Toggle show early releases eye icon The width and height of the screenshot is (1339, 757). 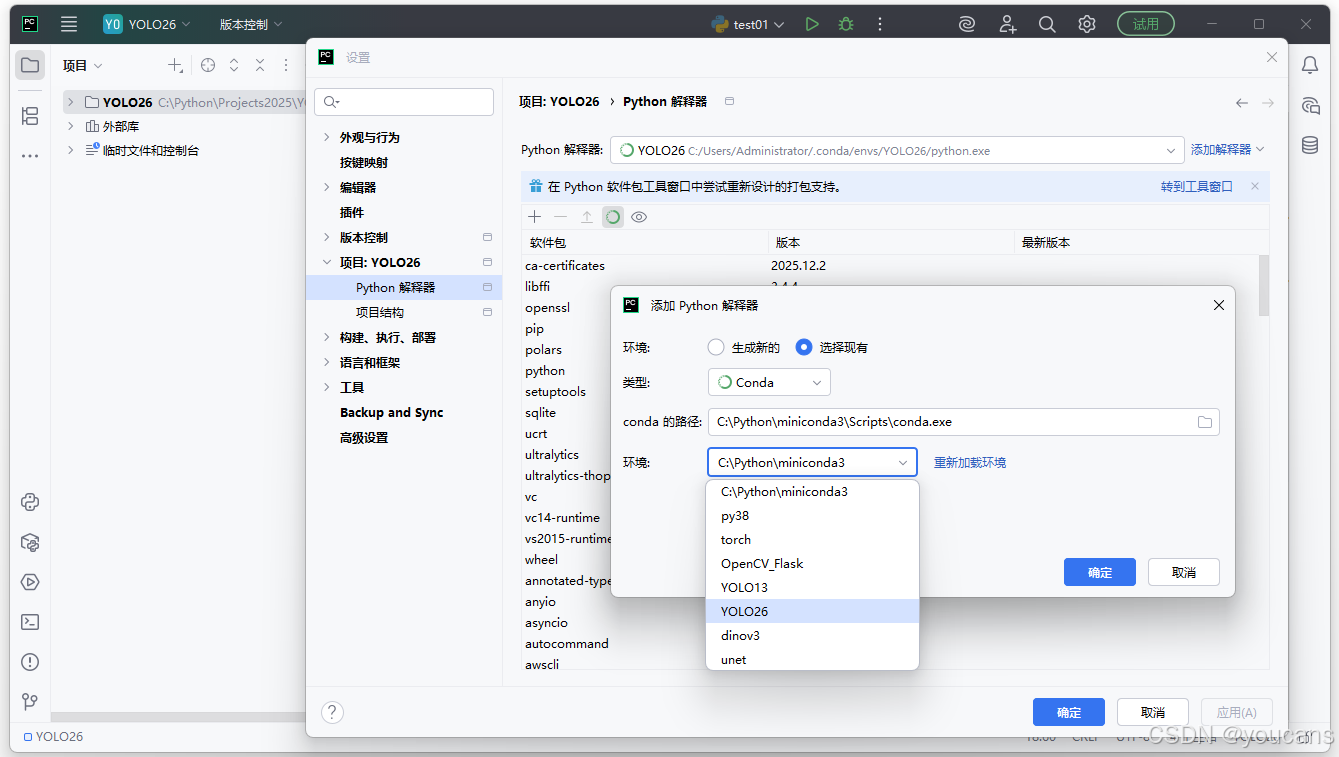click(x=639, y=217)
